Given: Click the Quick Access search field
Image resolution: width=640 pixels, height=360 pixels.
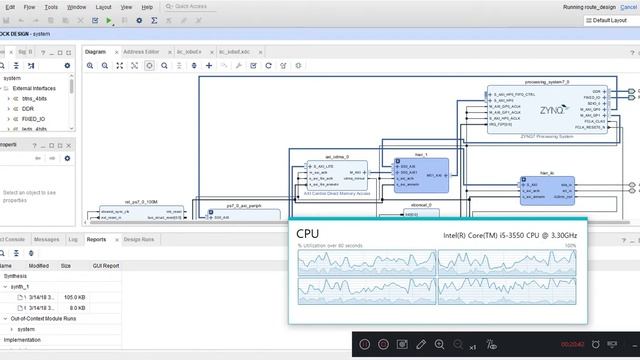Looking at the screenshot, I should (x=191, y=6).
